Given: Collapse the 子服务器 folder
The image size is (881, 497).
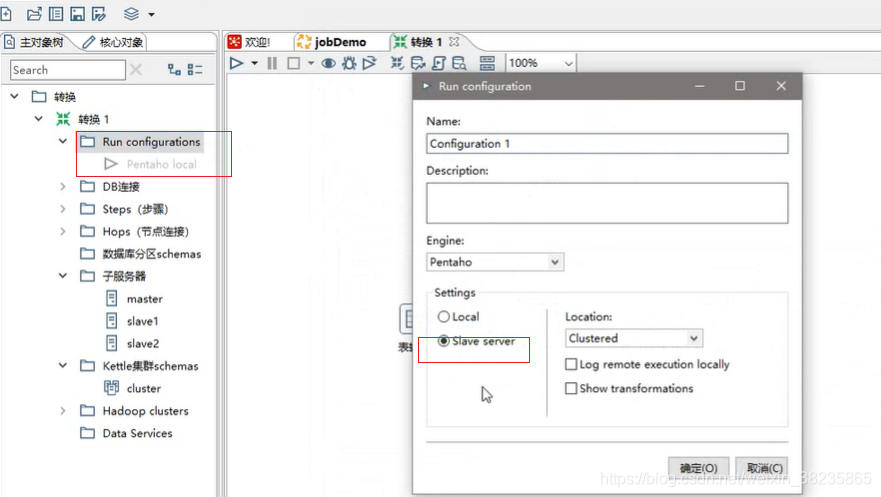Looking at the screenshot, I should coord(62,276).
